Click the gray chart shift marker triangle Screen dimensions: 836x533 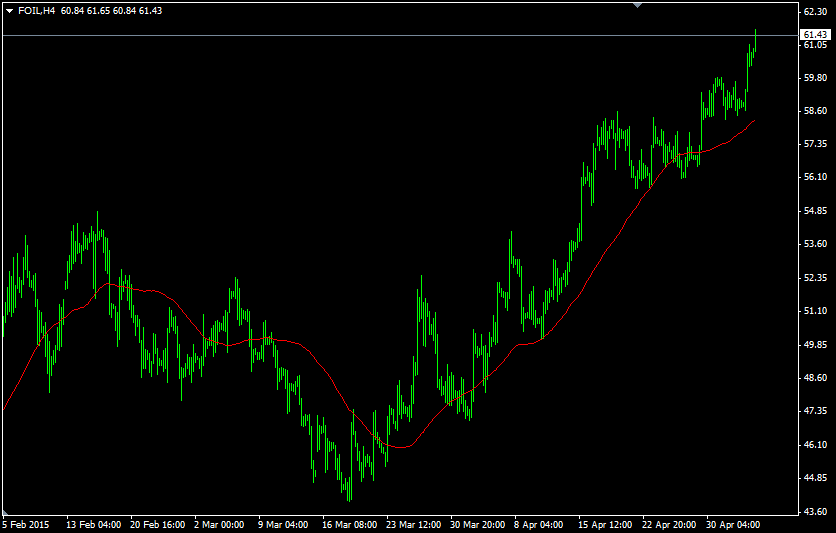[638, 5]
